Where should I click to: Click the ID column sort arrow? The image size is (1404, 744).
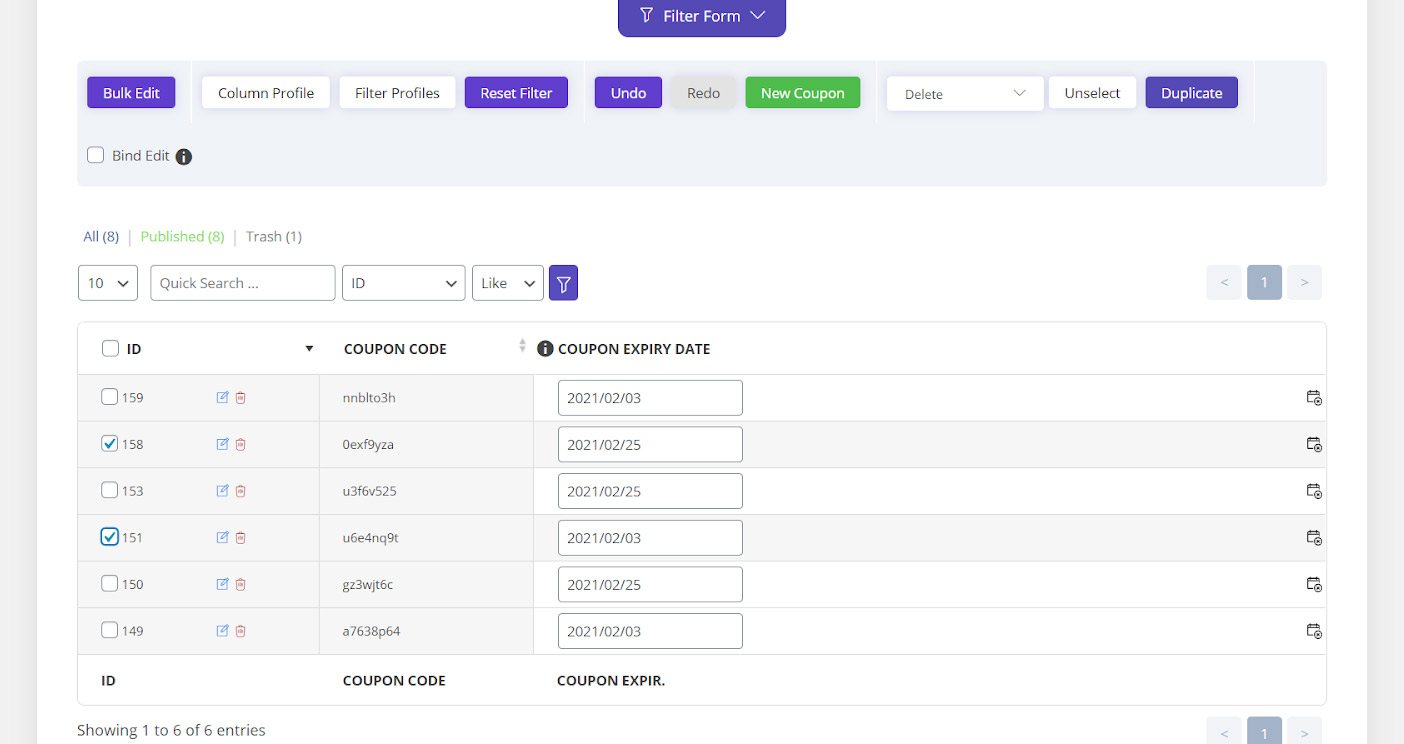[309, 349]
